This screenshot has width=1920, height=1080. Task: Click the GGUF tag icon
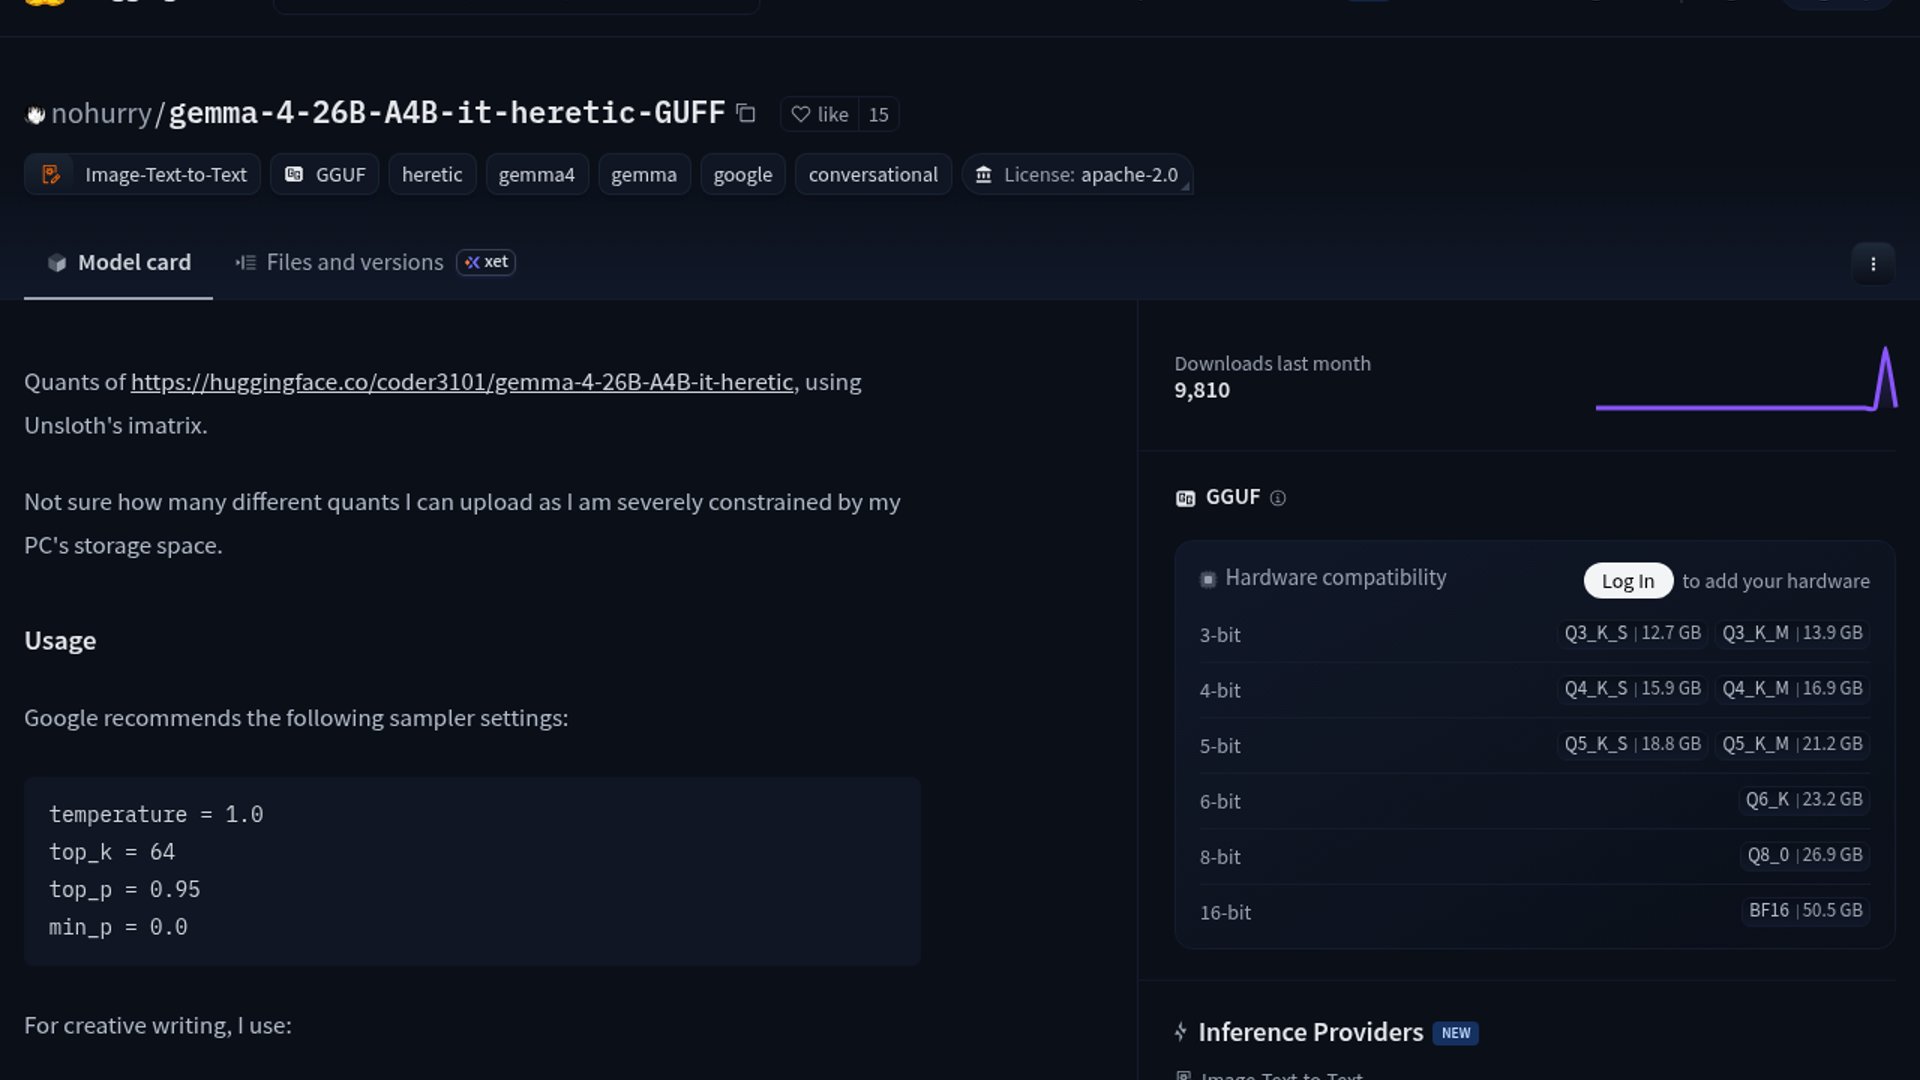[294, 175]
